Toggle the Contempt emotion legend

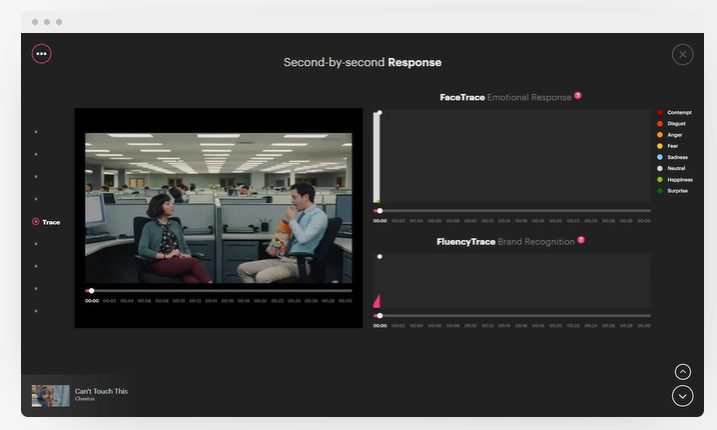(x=674, y=113)
